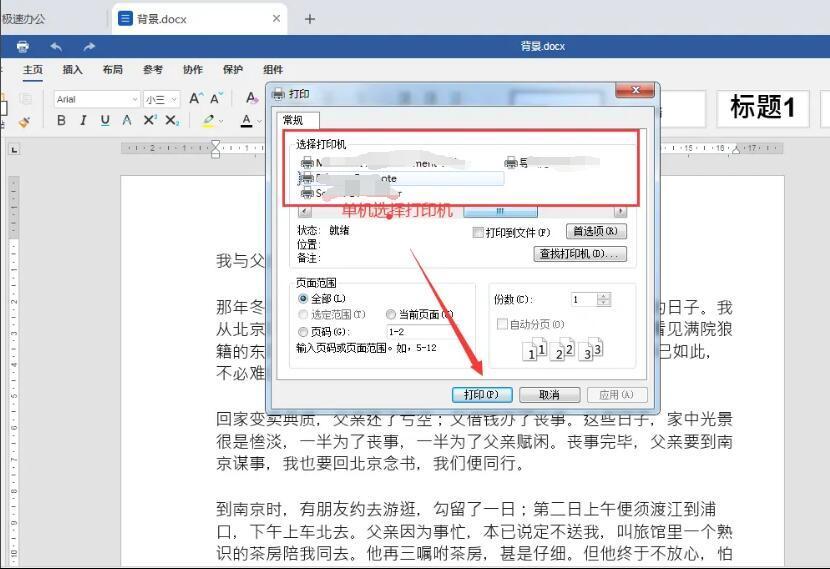Expand the font color dropdown arrow
830x569 pixels.
point(259,121)
